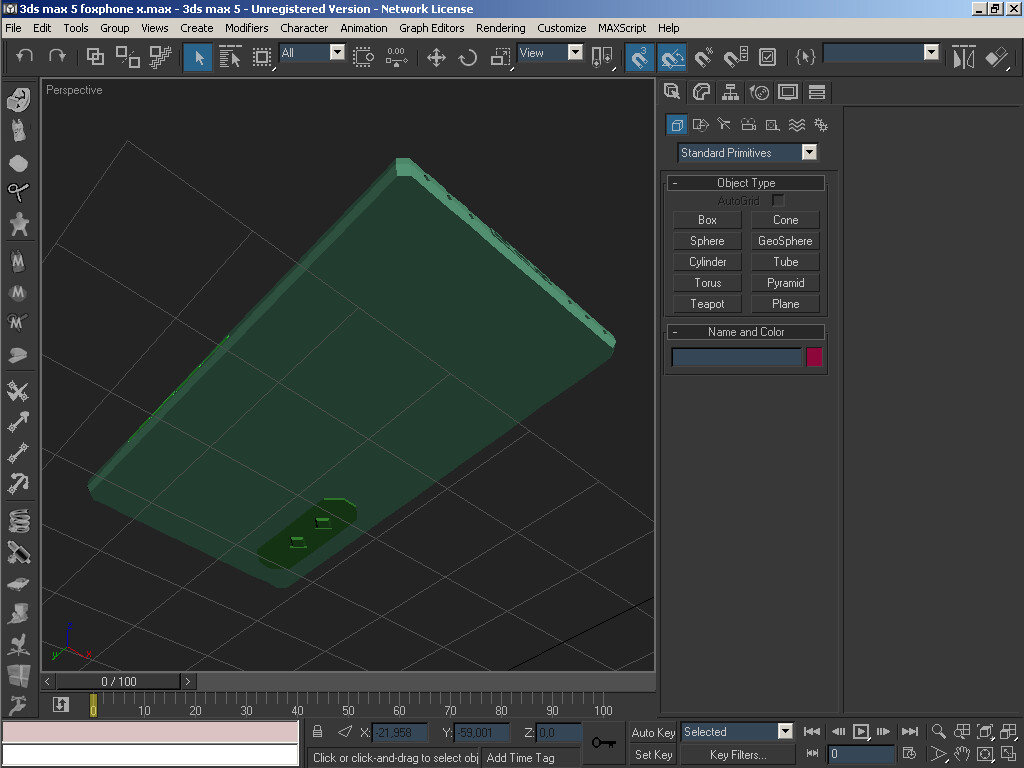Viewport: 1024px width, 768px height.
Task: Switch to the Modify panel tab
Action: point(701,92)
